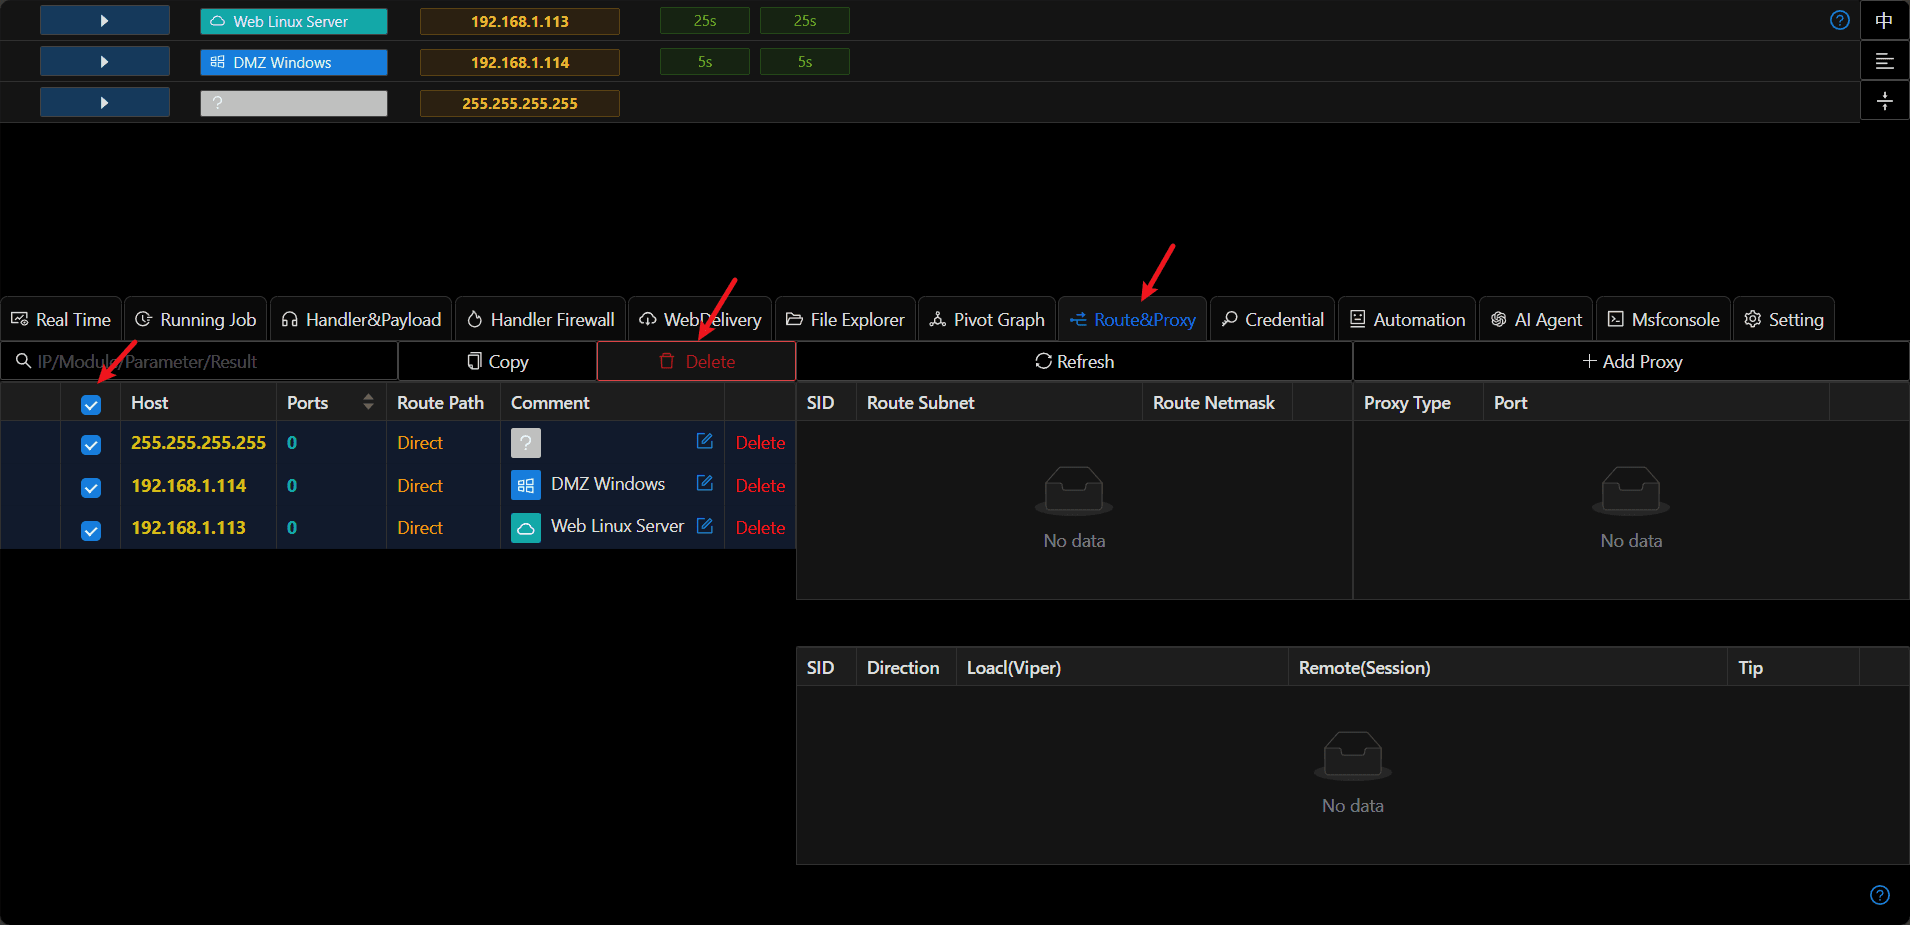Sort the Ports column with sort arrows

[368, 402]
